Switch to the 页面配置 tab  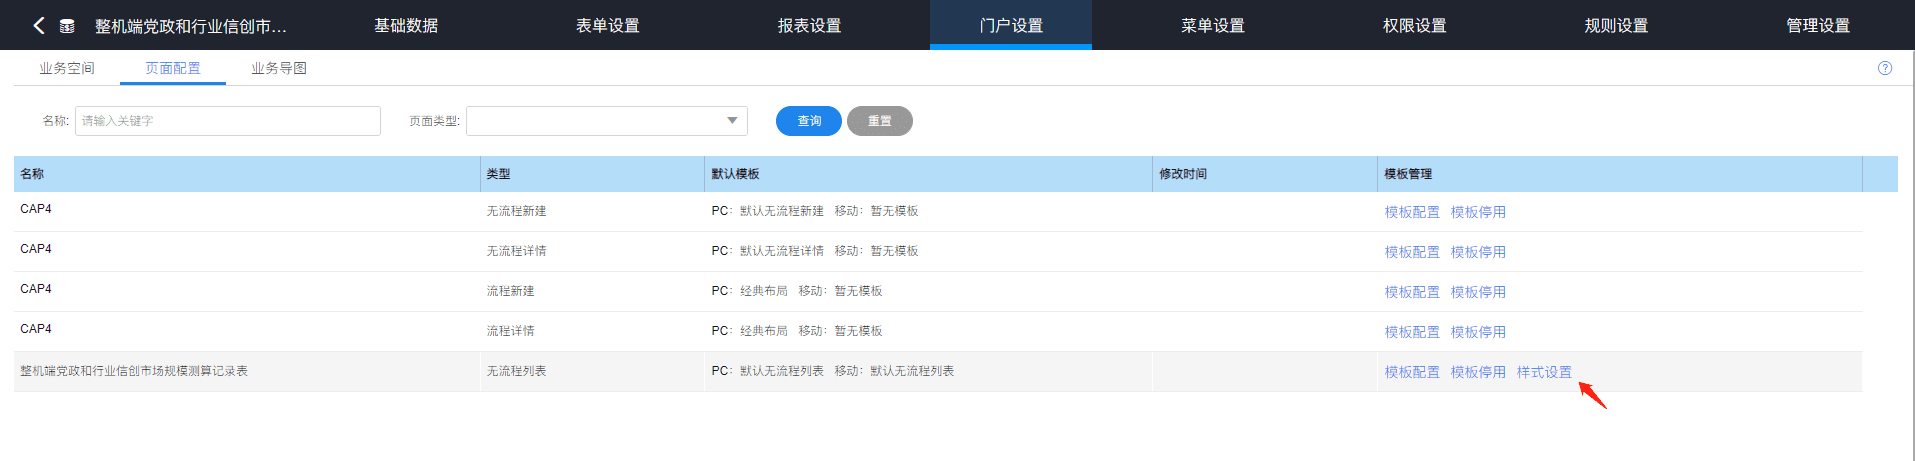[173, 68]
